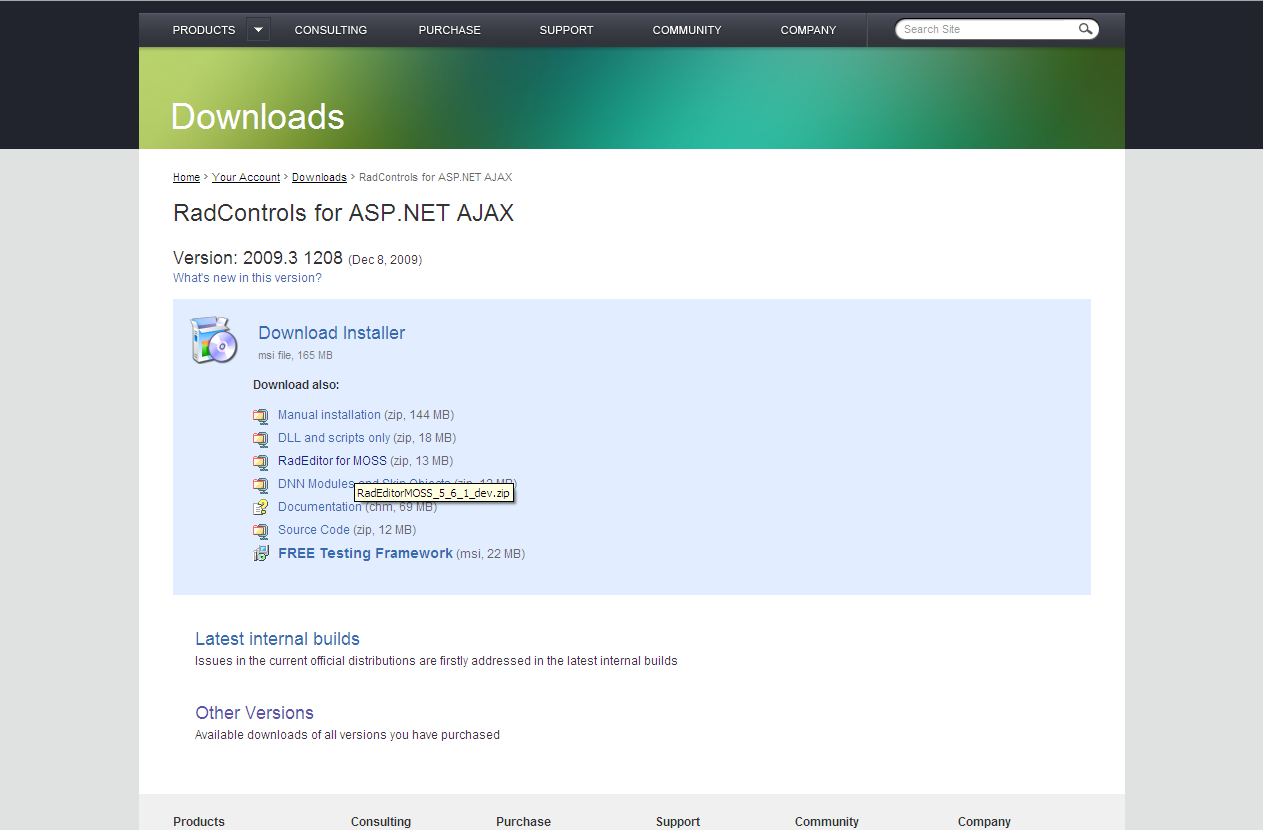Click the footer Community heading
This screenshot has height=830, width=1263.
(x=827, y=822)
